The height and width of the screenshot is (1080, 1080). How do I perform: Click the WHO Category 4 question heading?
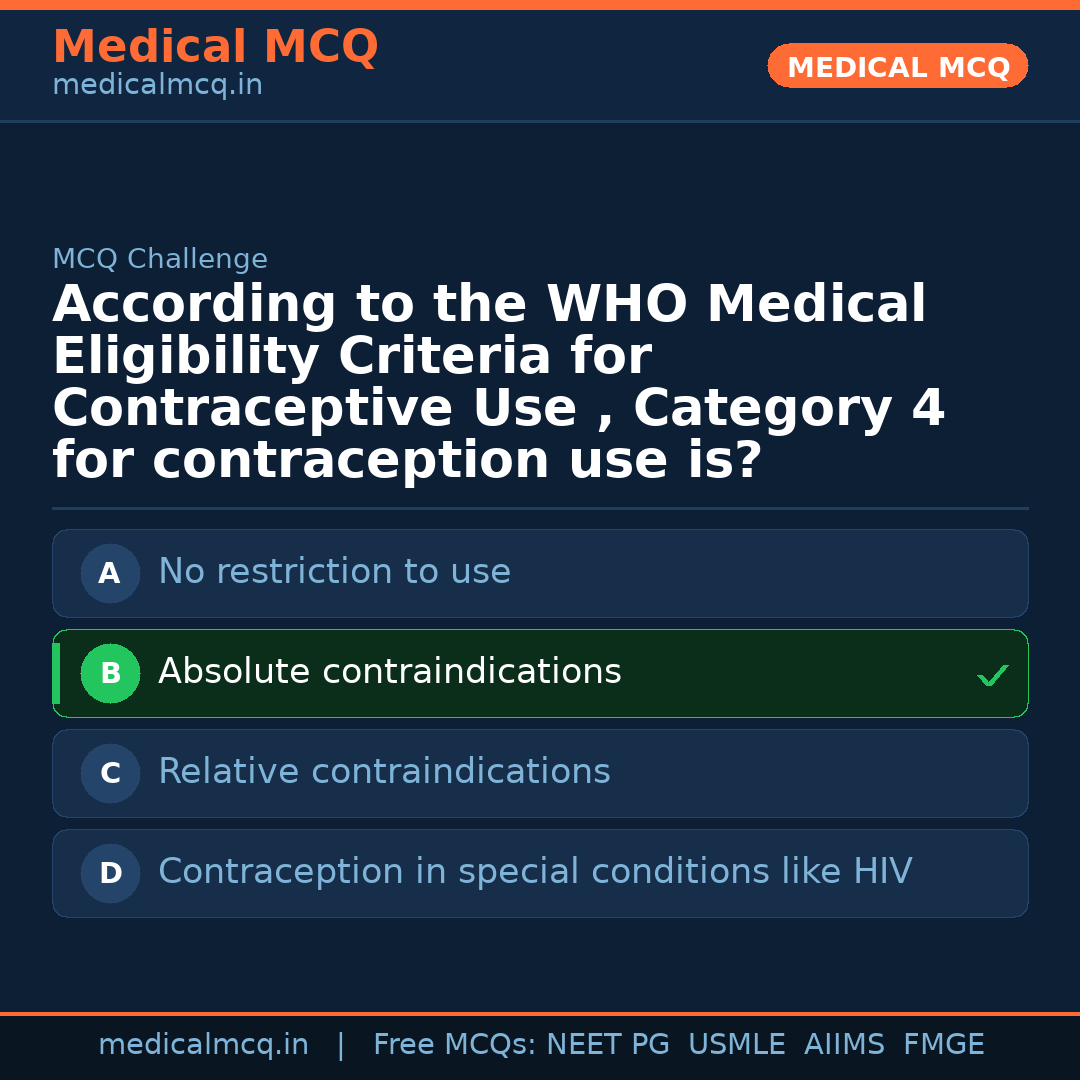(498, 383)
